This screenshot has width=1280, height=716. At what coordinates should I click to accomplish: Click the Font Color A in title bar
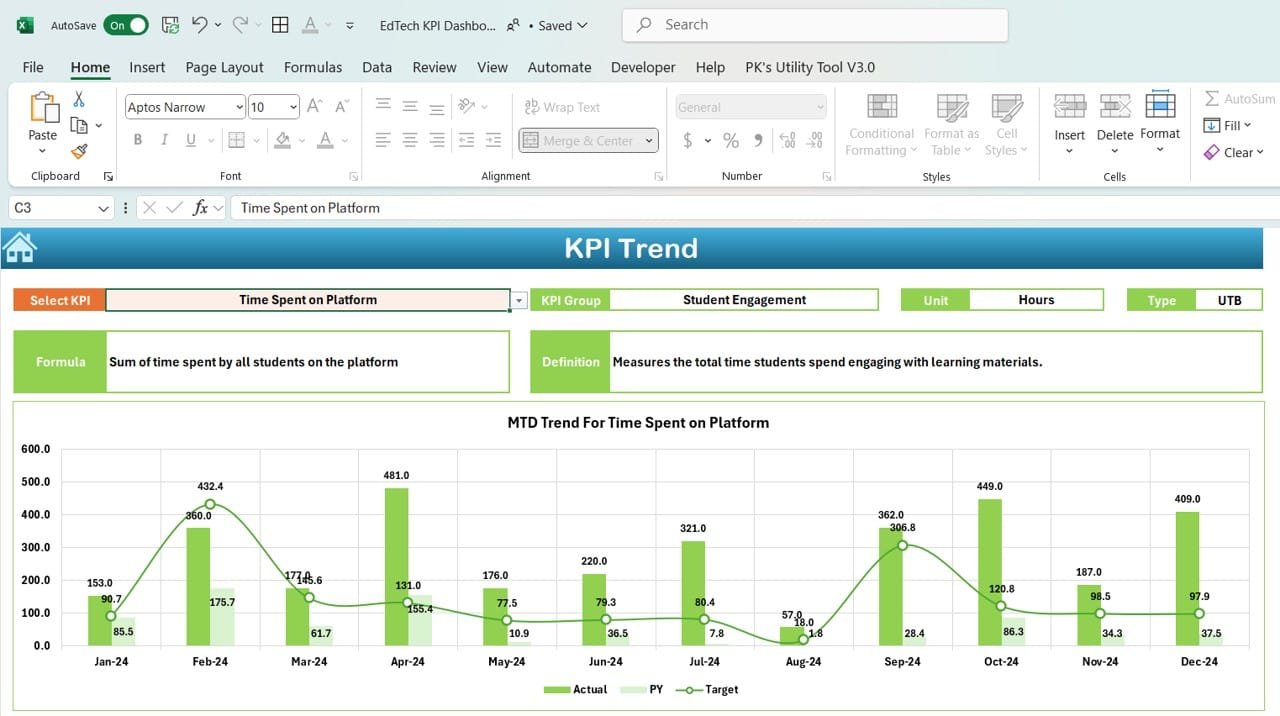coord(310,25)
